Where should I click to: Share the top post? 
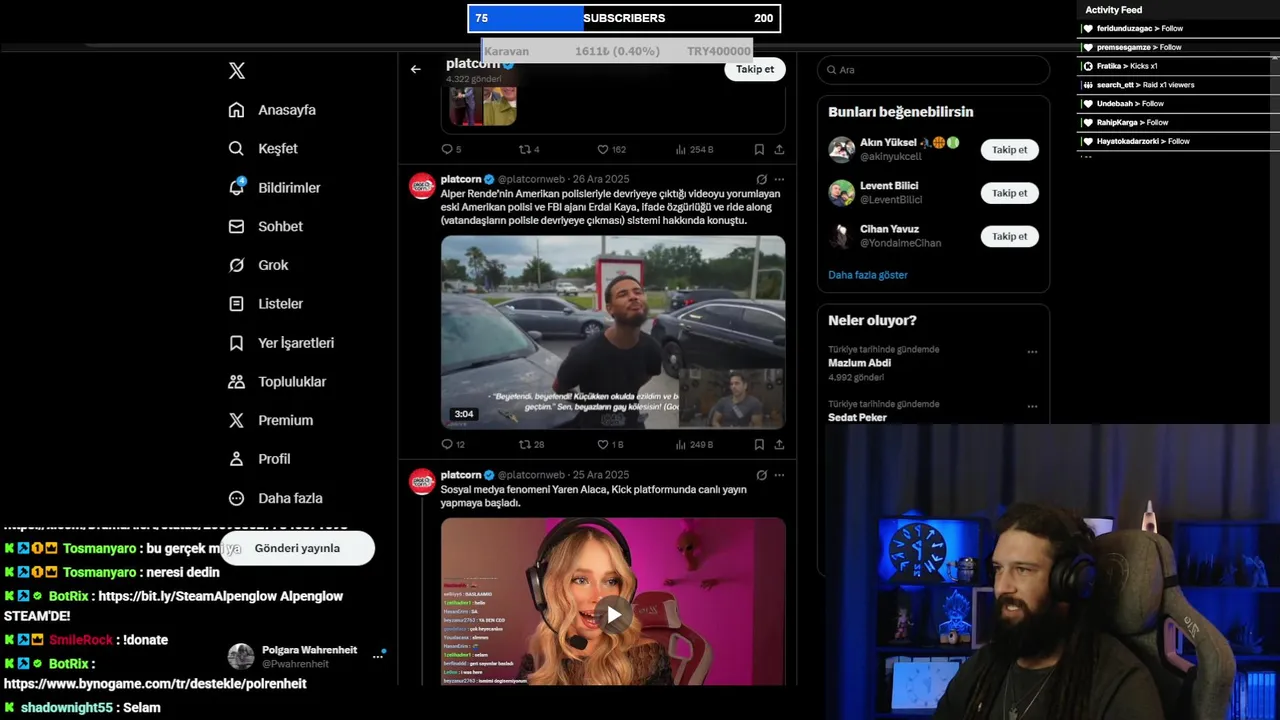(x=779, y=149)
